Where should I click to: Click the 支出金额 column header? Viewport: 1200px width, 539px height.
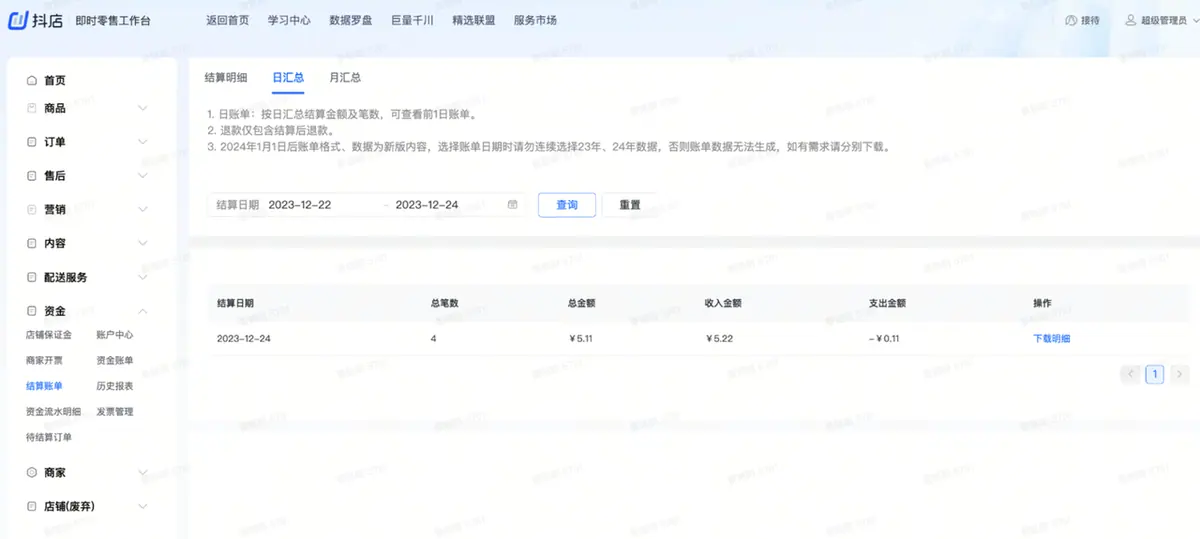coord(888,303)
